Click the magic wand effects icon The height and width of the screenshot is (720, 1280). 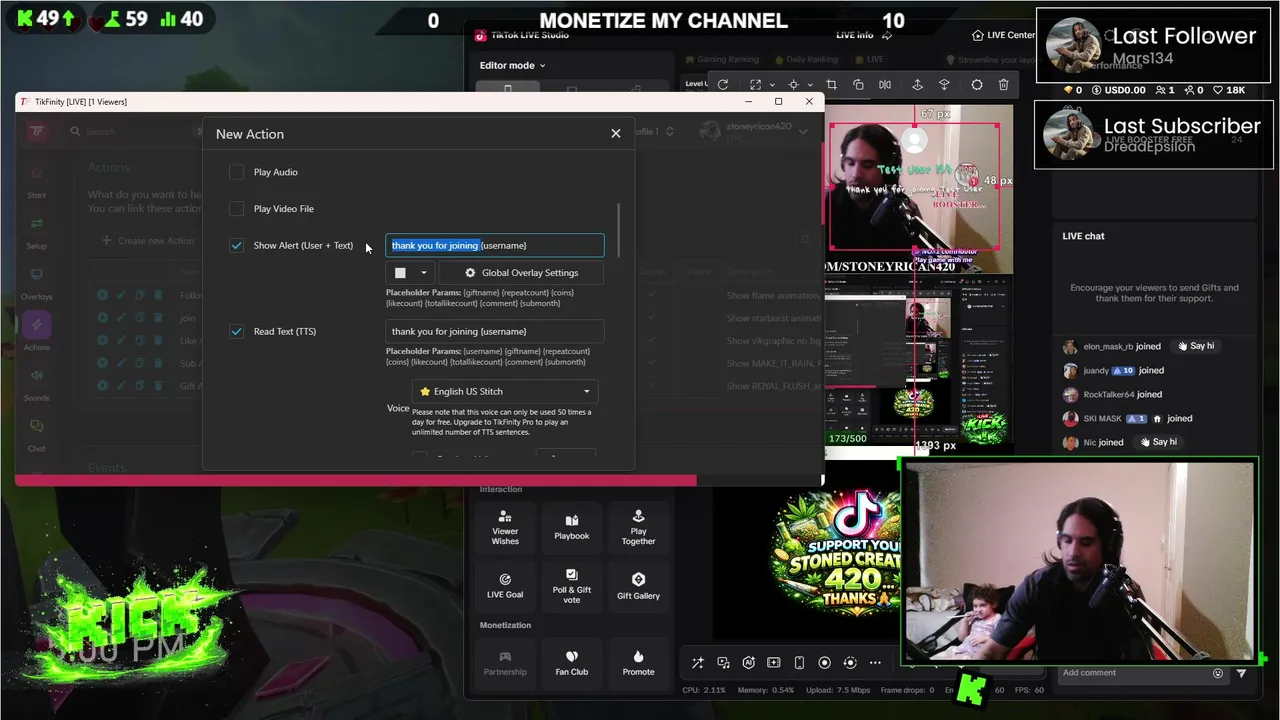click(697, 662)
